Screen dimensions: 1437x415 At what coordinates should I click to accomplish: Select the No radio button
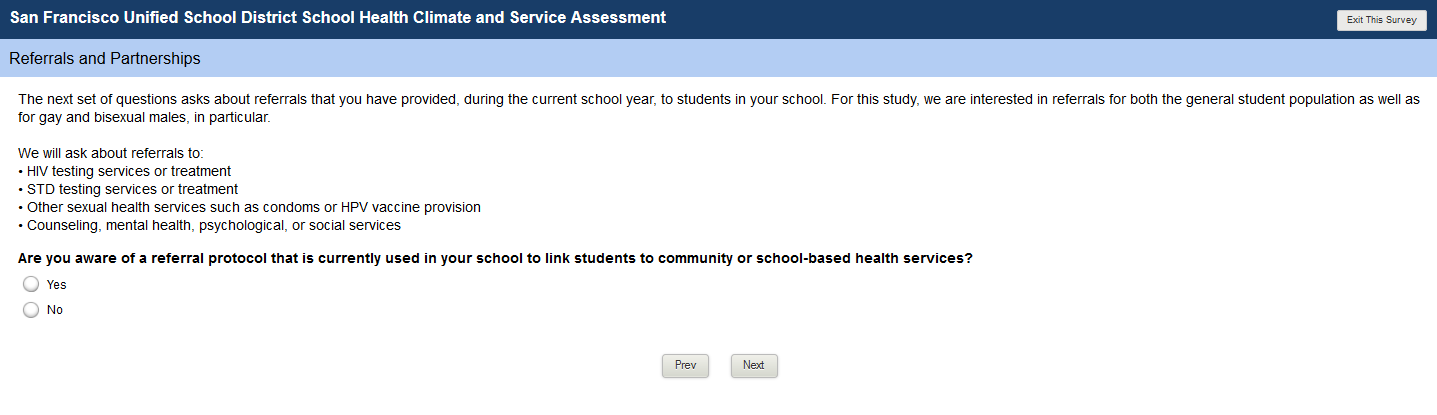coord(31,310)
